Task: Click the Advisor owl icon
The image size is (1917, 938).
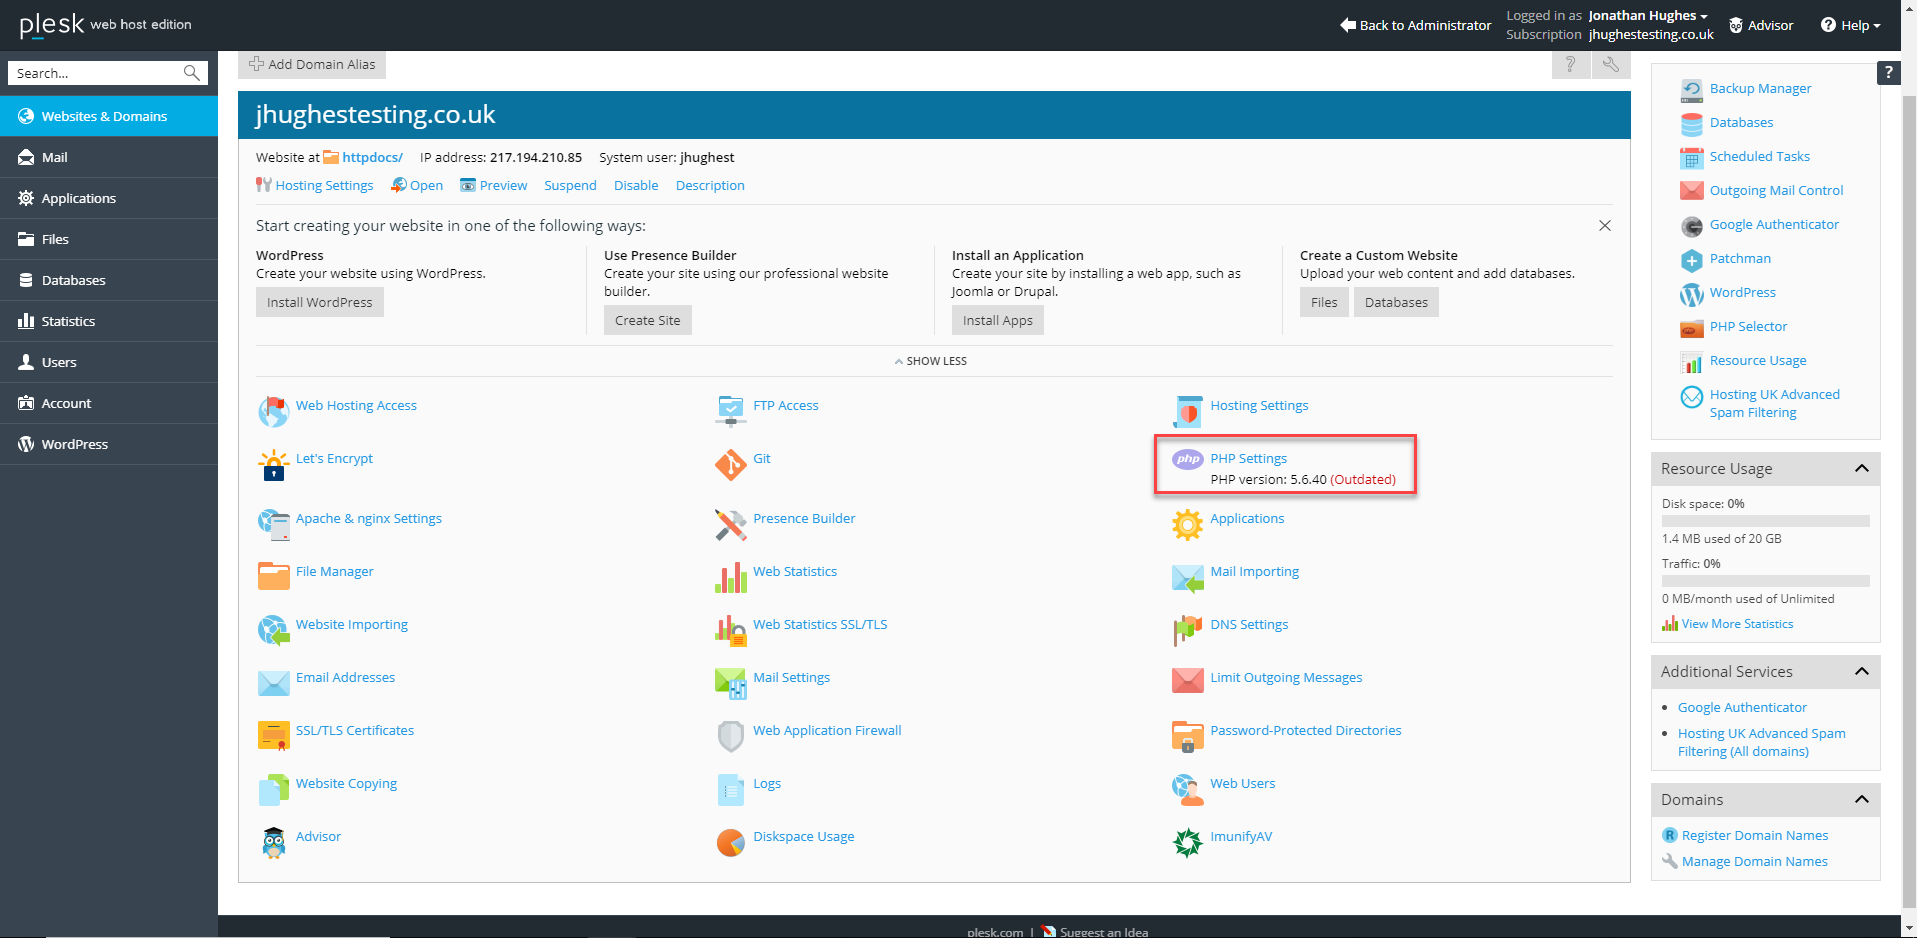Action: (x=273, y=842)
